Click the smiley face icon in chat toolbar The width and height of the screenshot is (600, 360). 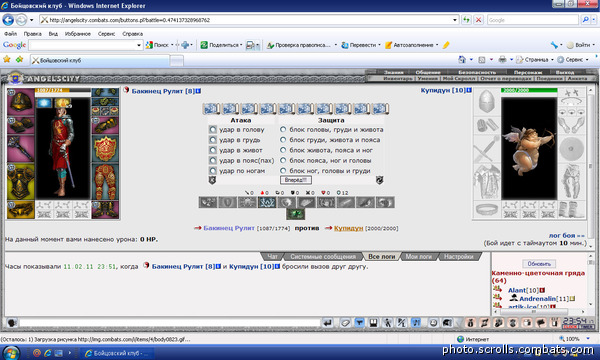(x=433, y=323)
